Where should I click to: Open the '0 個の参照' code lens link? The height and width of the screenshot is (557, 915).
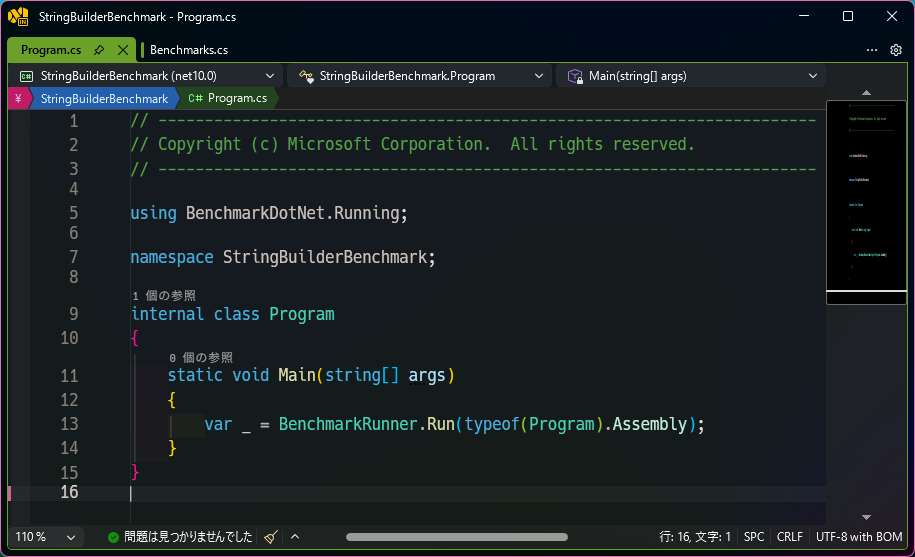pyautogui.click(x=201, y=358)
